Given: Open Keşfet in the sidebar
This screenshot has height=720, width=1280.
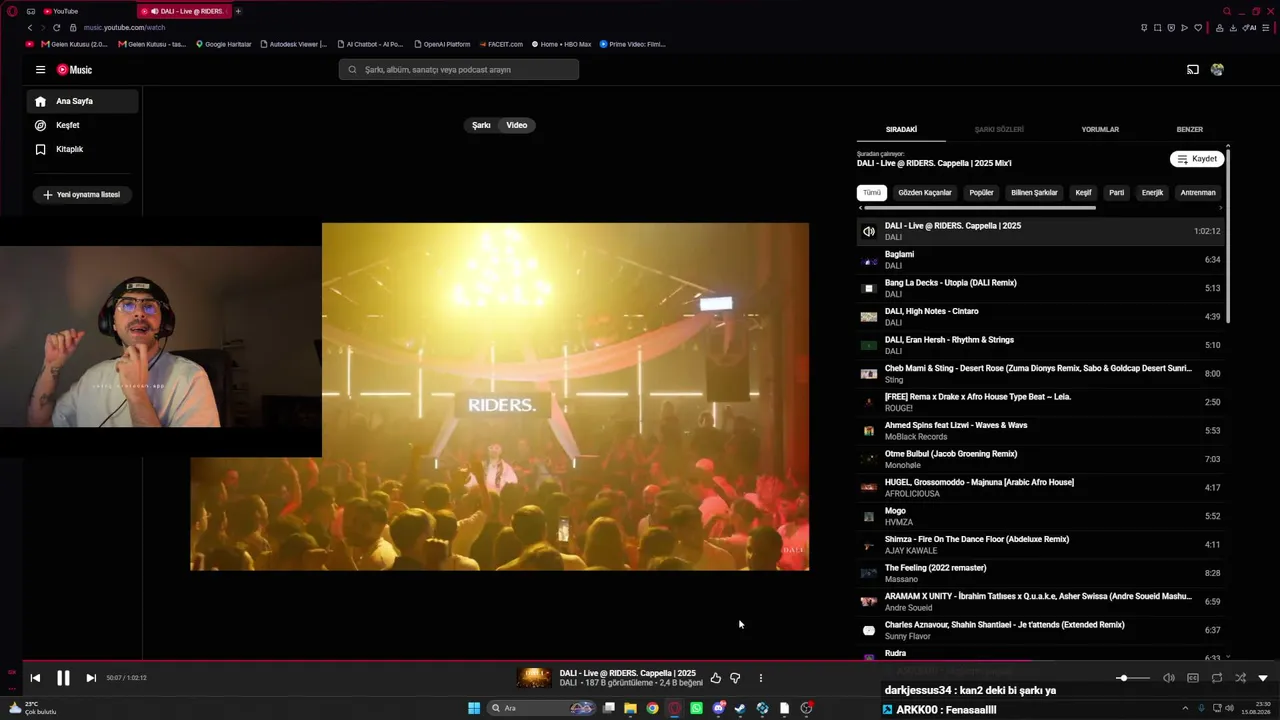Looking at the screenshot, I should point(82,125).
